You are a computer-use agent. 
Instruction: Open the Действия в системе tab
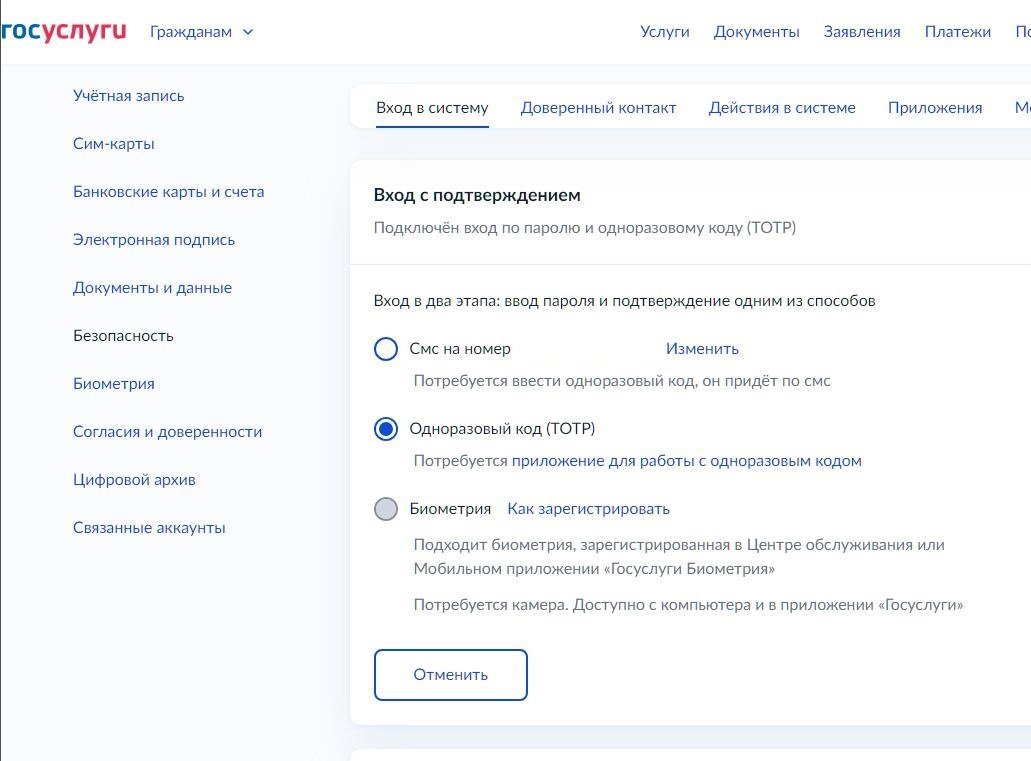782,108
